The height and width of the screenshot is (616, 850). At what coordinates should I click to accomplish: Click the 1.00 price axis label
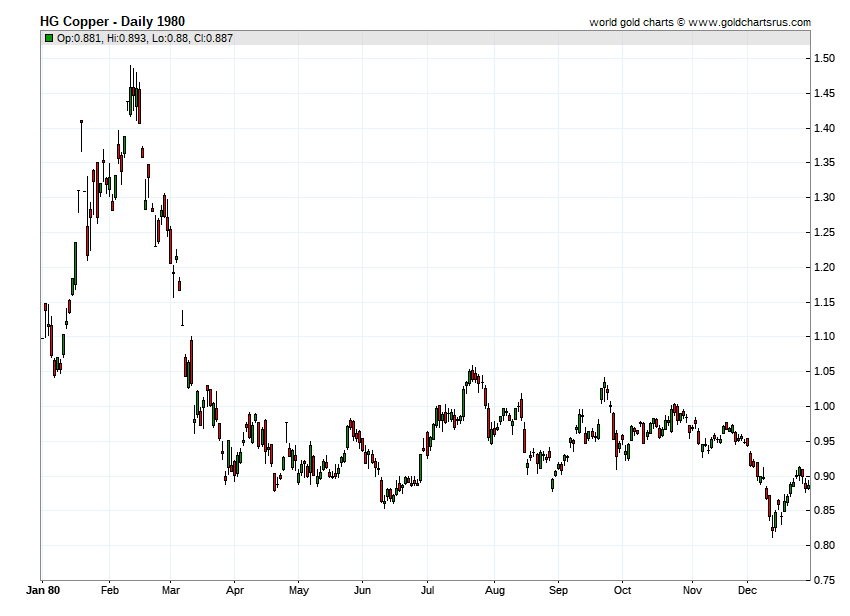824,406
